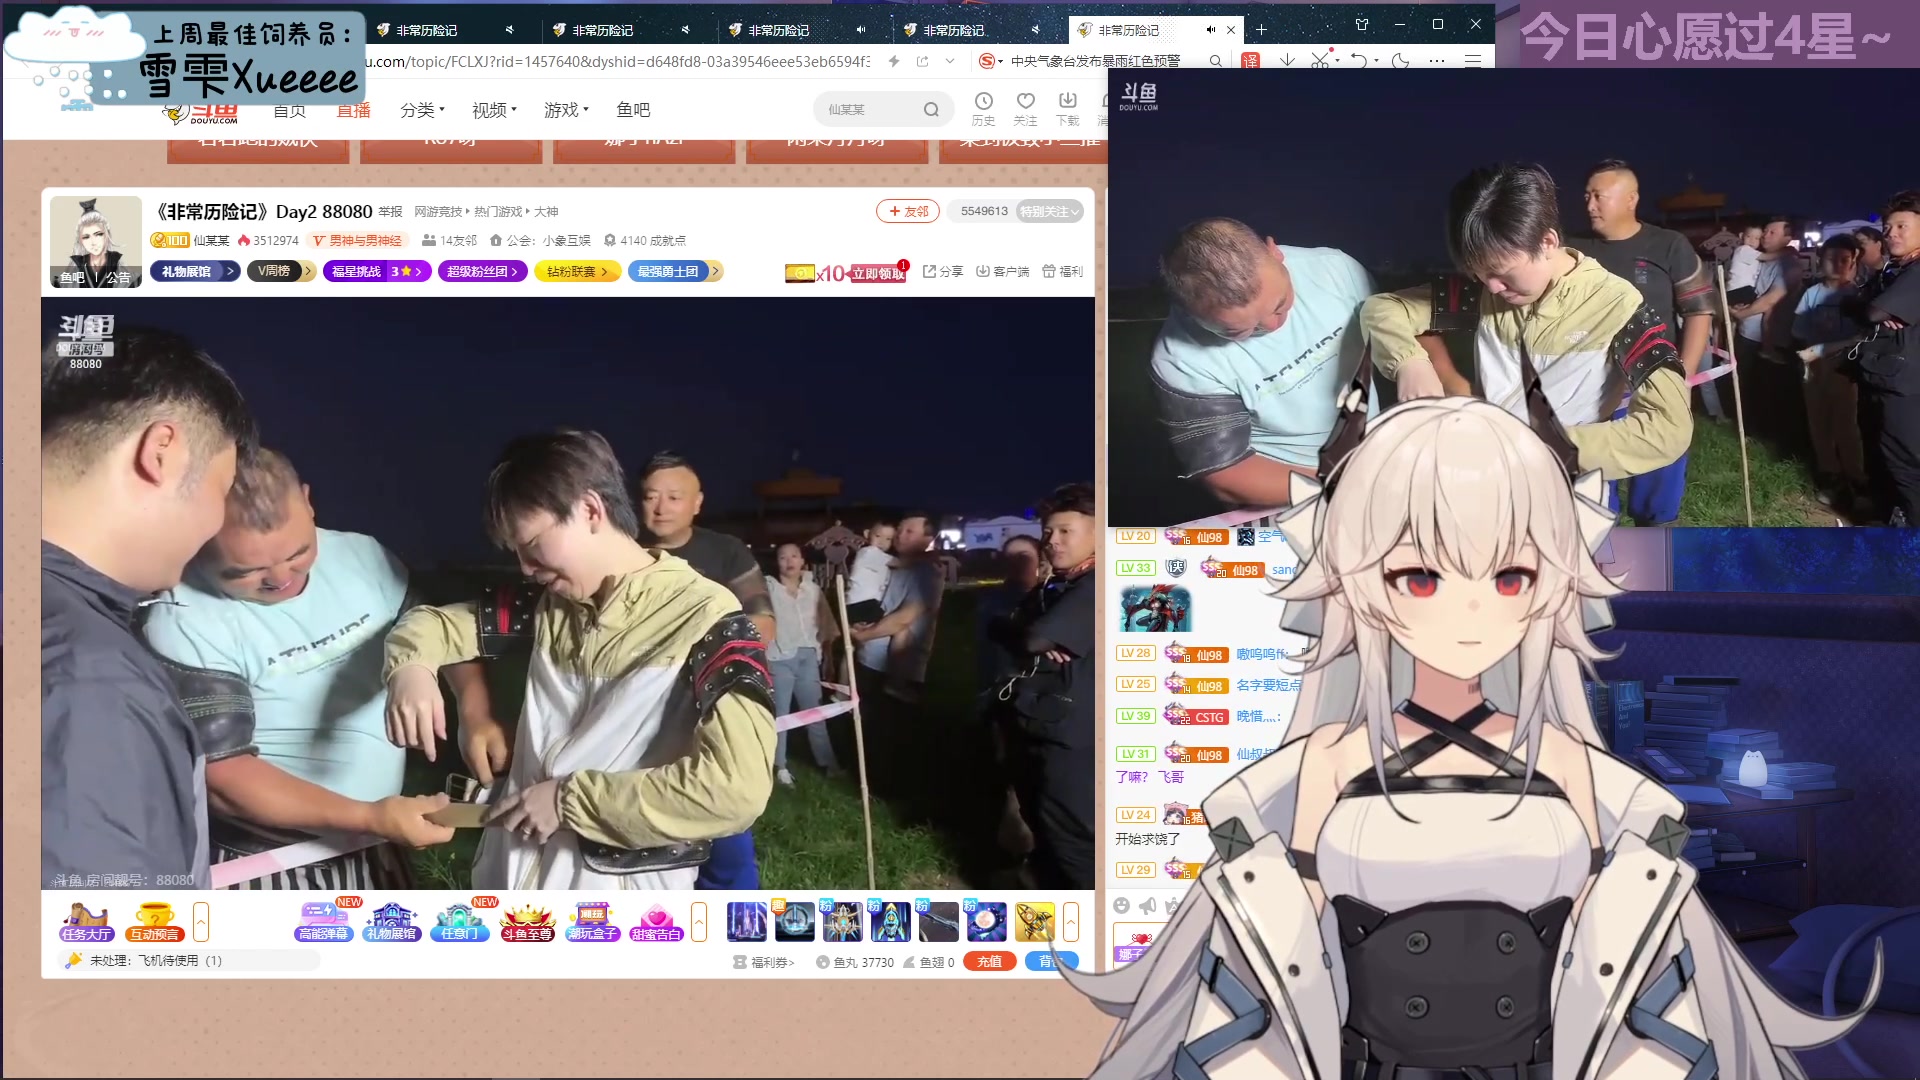Expand the address bar dropdown chevron

tap(950, 61)
